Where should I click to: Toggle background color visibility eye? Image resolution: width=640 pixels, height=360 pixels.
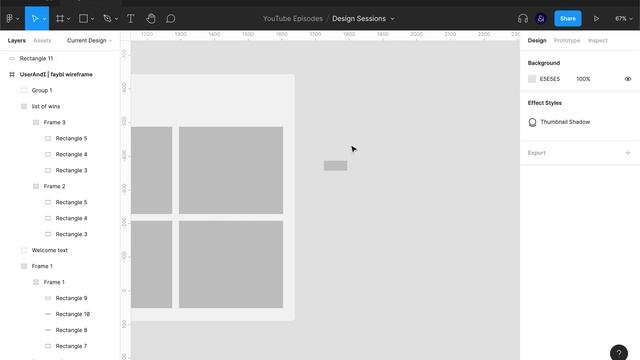coord(628,79)
